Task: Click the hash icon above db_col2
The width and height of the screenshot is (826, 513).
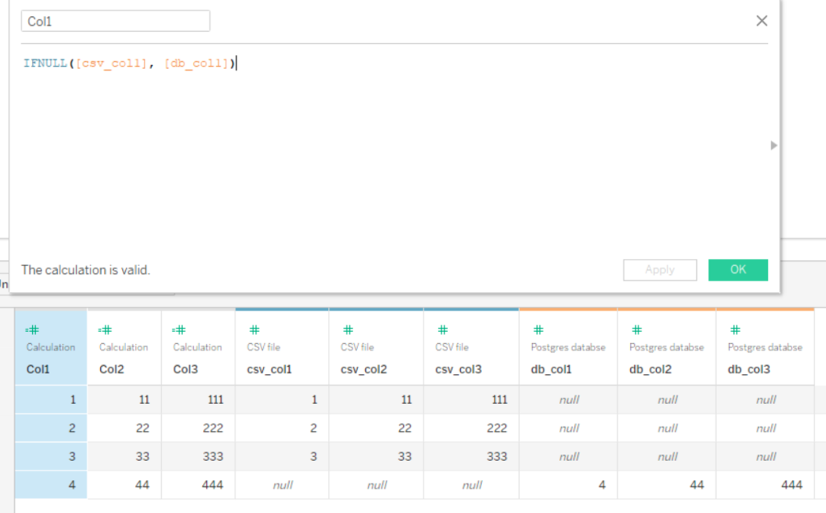Action: point(637,330)
